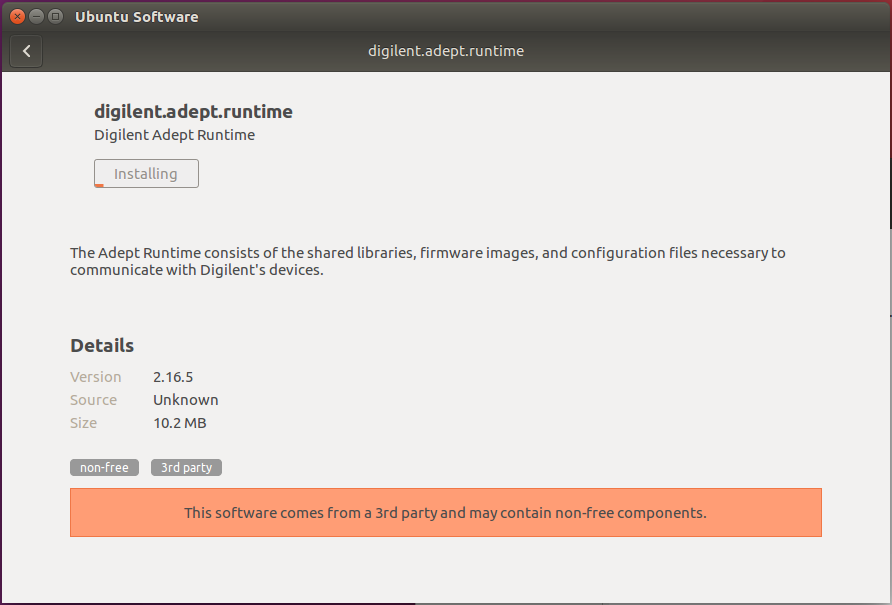Select the version value 2.16.5
This screenshot has width=892, height=605.
[x=173, y=377]
